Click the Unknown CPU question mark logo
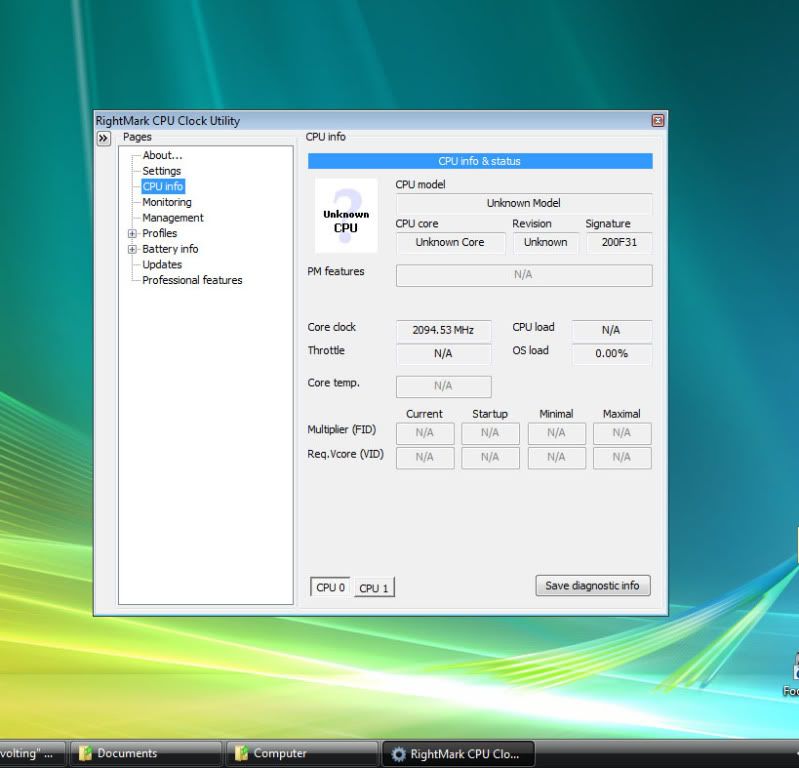The height and width of the screenshot is (768, 799). click(346, 215)
